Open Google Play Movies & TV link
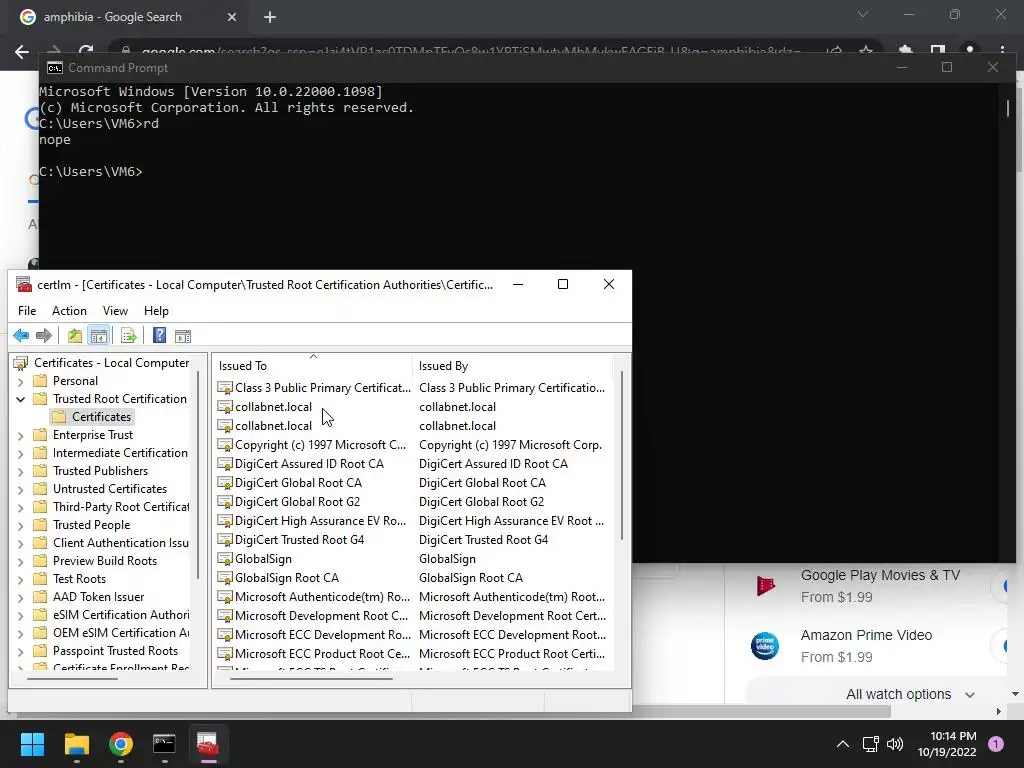This screenshot has width=1024, height=768. [x=880, y=575]
